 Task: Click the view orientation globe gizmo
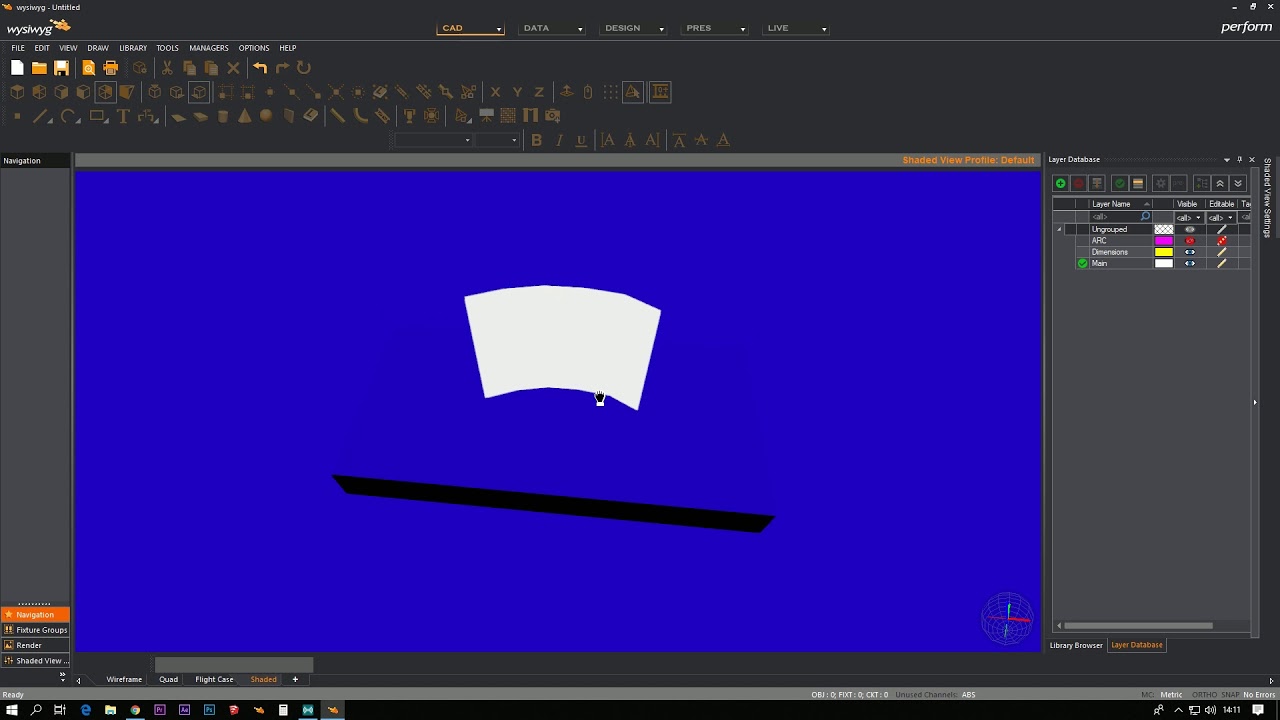pos(1007,619)
